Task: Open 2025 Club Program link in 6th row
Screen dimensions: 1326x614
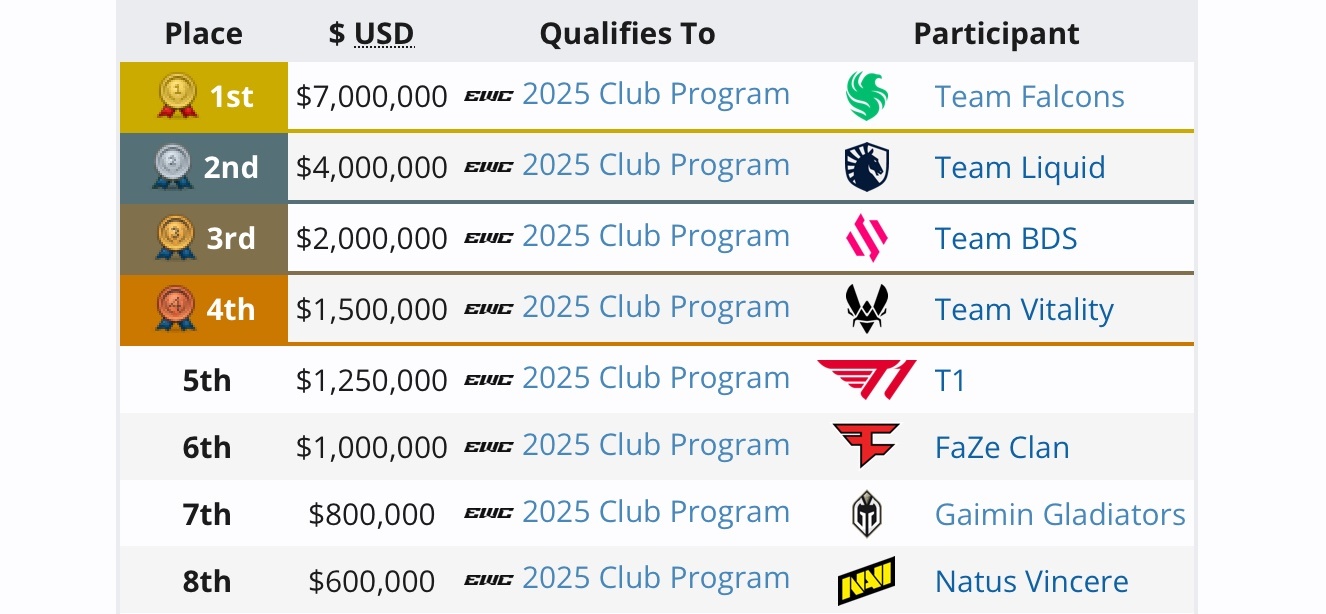Action: (655, 445)
